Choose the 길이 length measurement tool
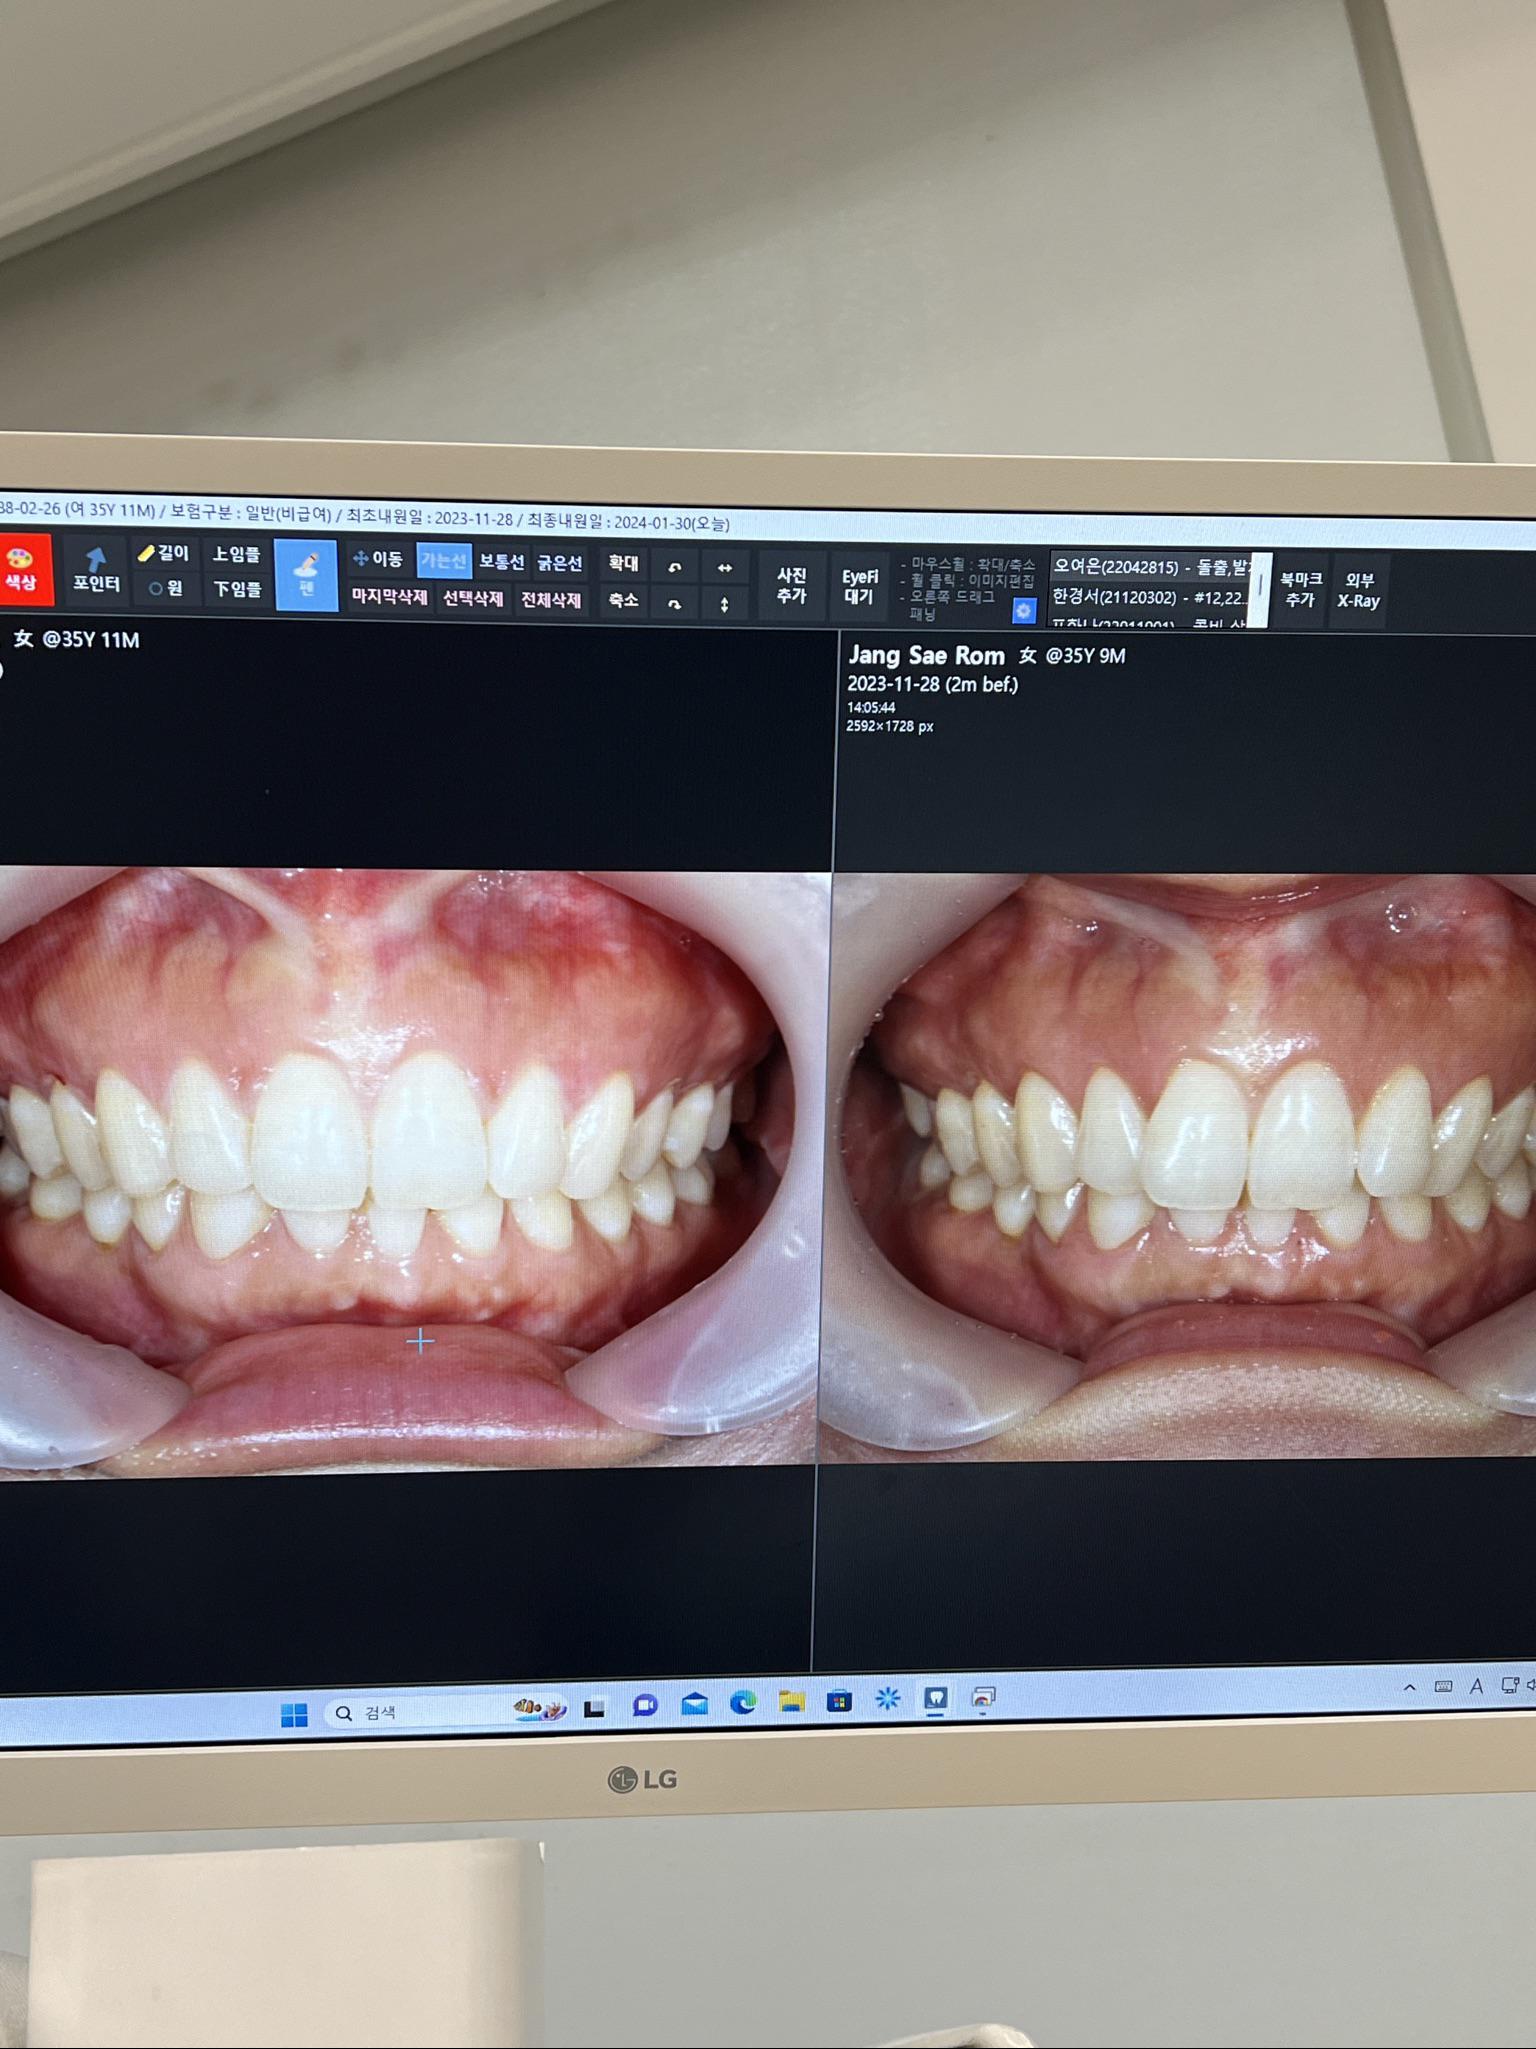Screen dimensions: 1536x2049 (165, 553)
